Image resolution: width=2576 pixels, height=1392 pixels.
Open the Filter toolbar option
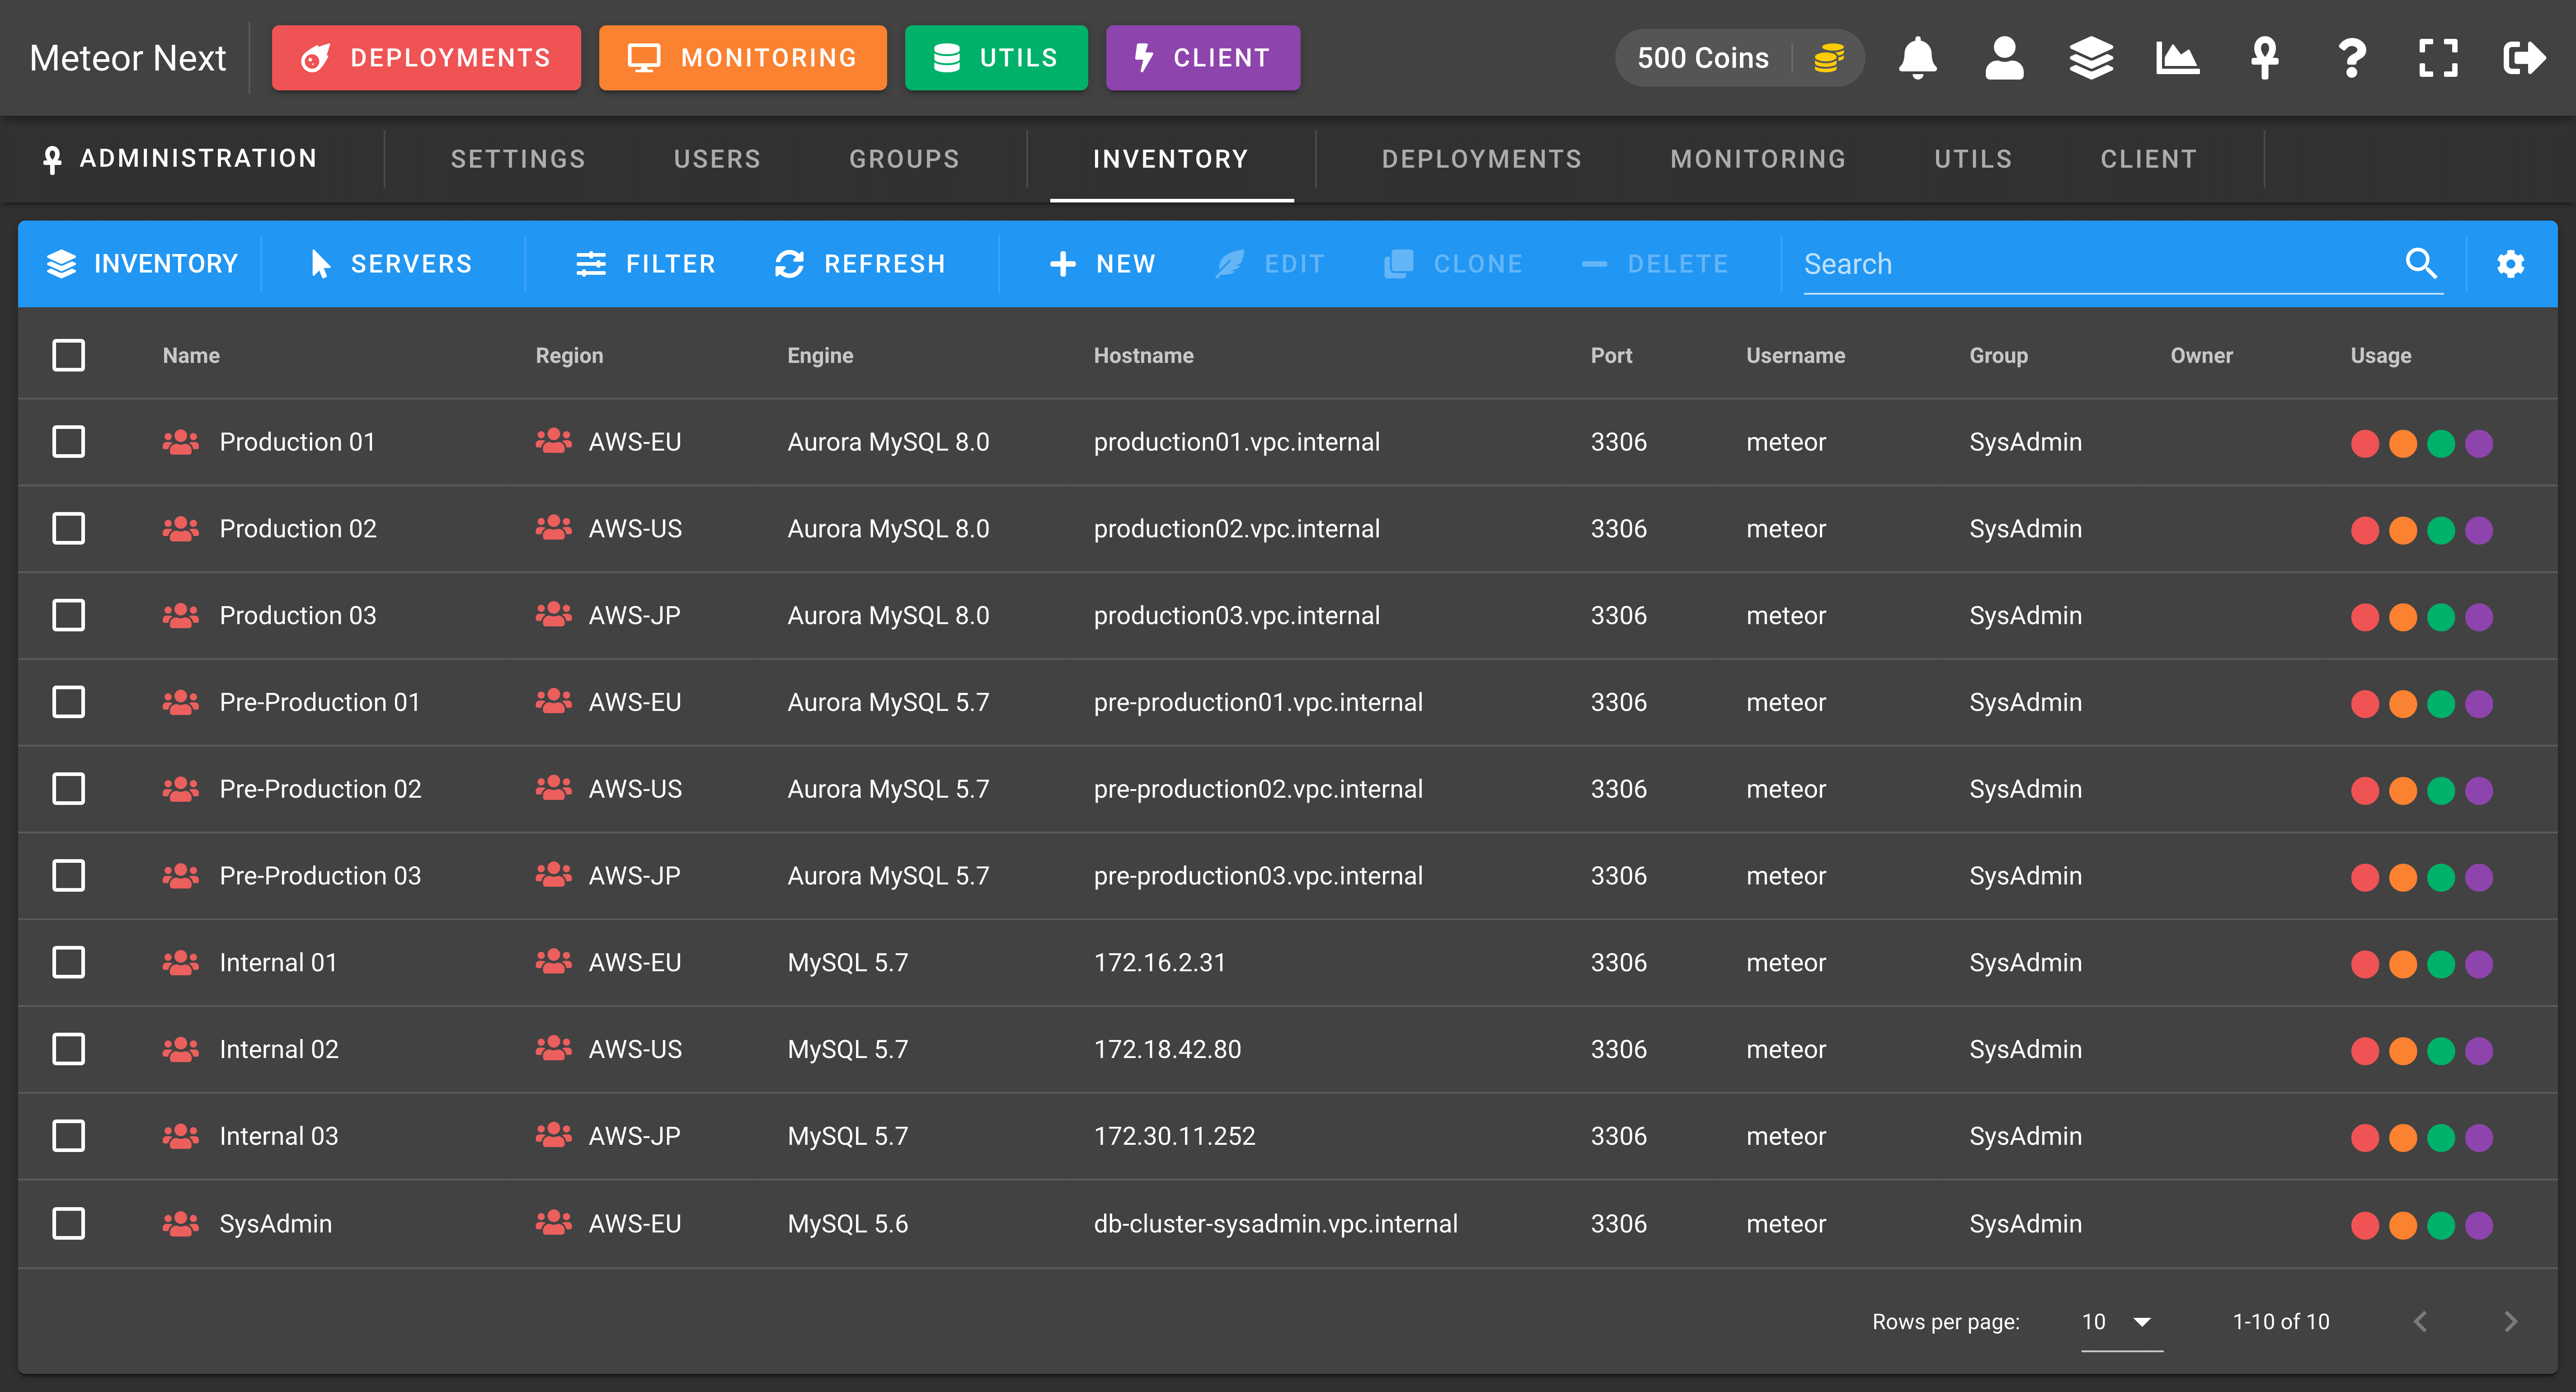pos(646,264)
